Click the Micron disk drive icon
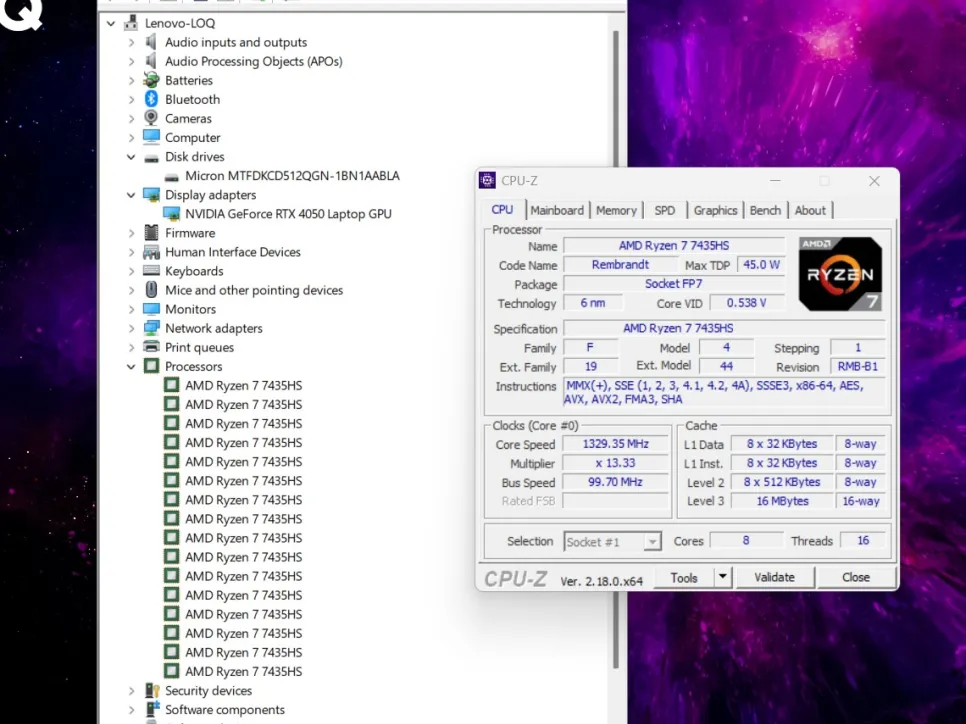The width and height of the screenshot is (966, 724). (x=171, y=176)
